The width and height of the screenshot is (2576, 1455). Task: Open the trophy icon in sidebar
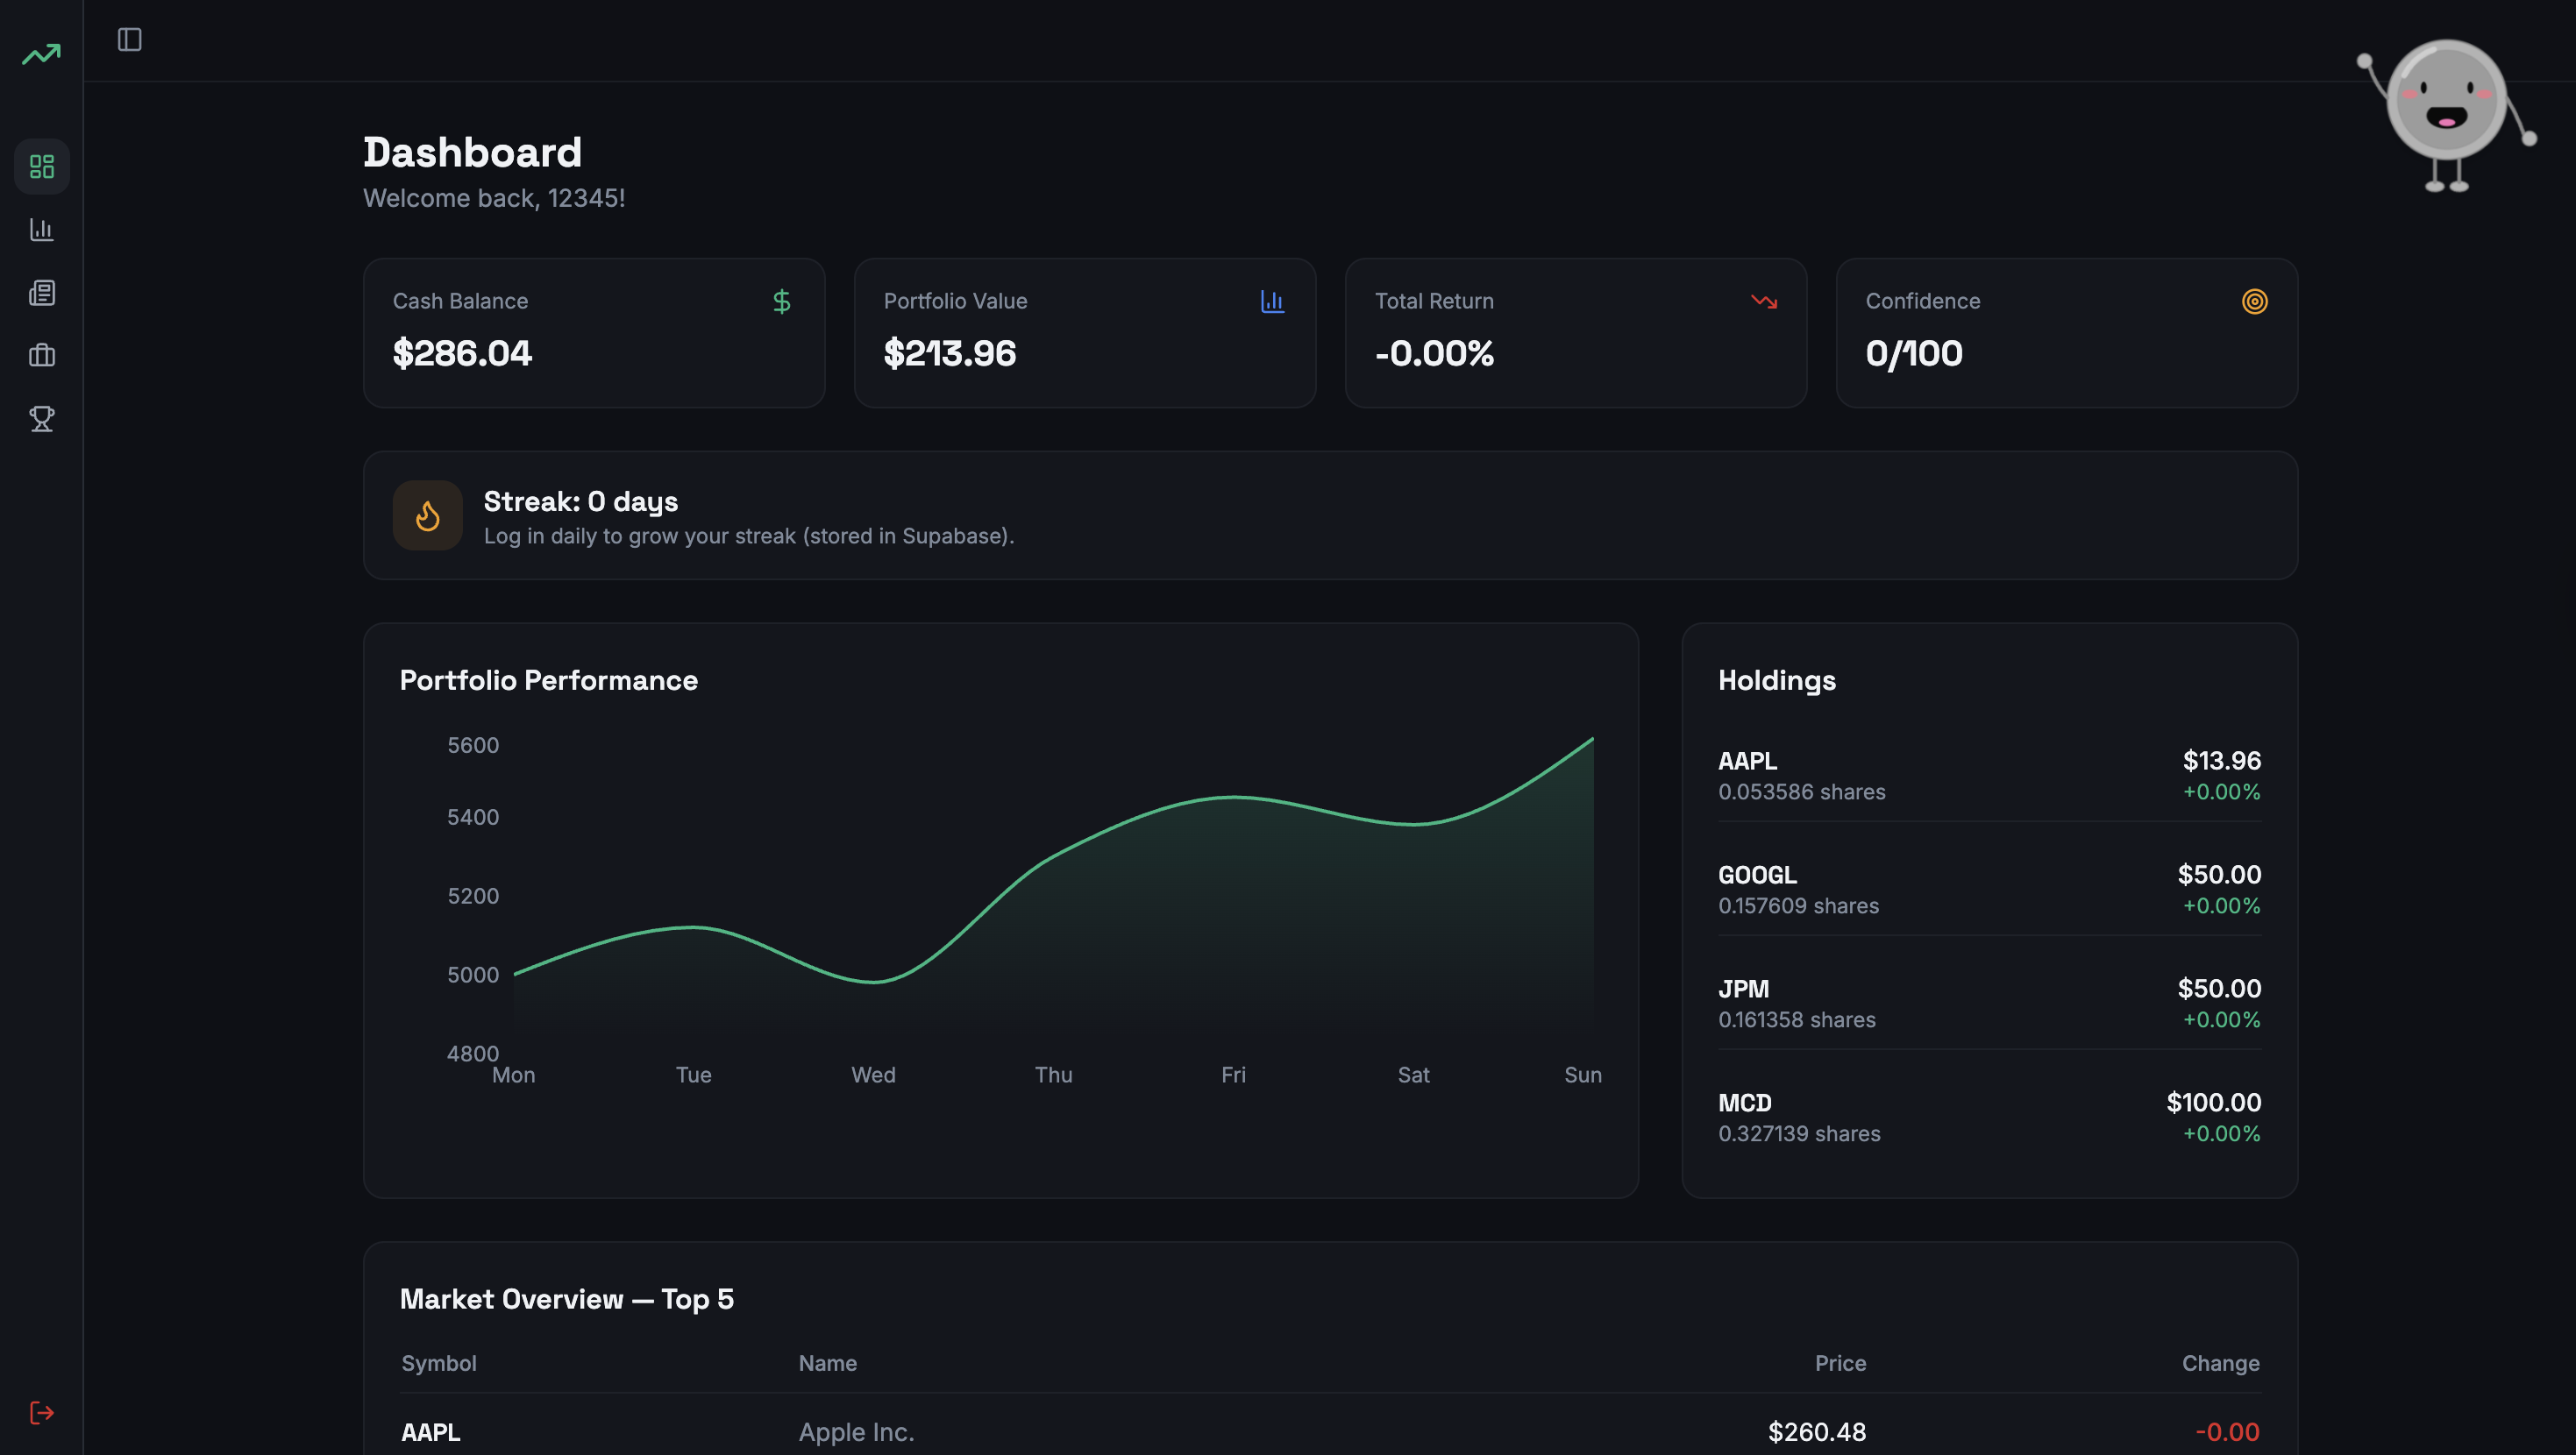coord(42,419)
